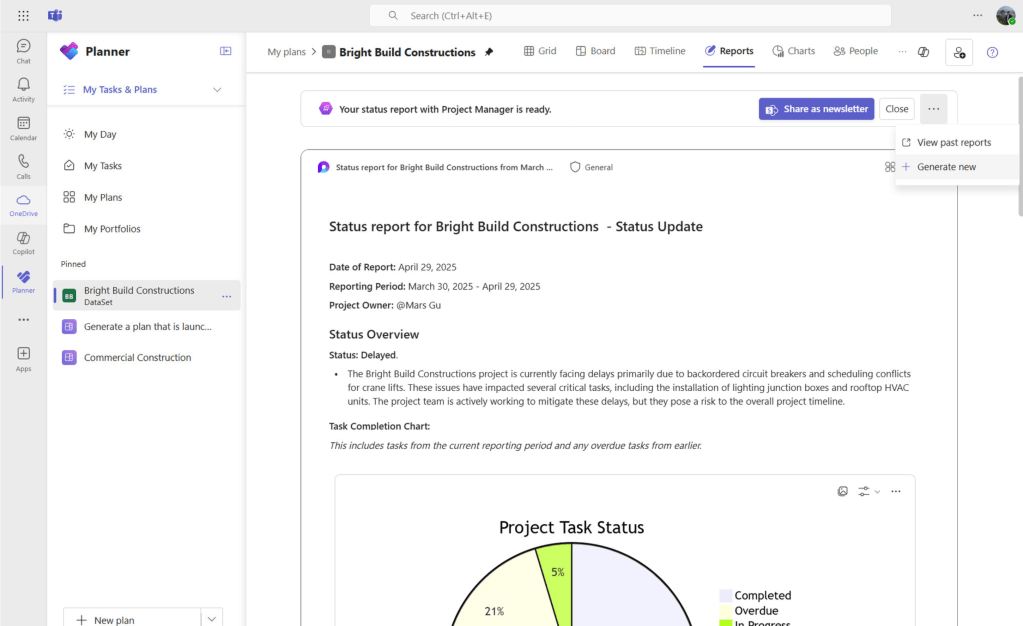
Task: Open the share plan members icon
Action: 958,52
